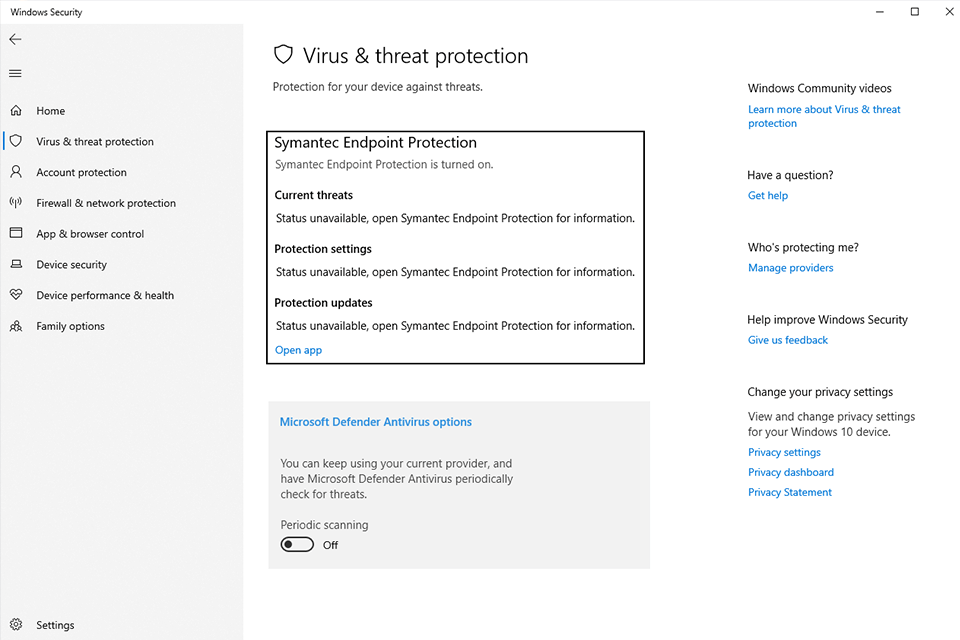960x640 pixels.
Task: Expand Microsoft Defender Antivirus options
Action: coord(375,422)
